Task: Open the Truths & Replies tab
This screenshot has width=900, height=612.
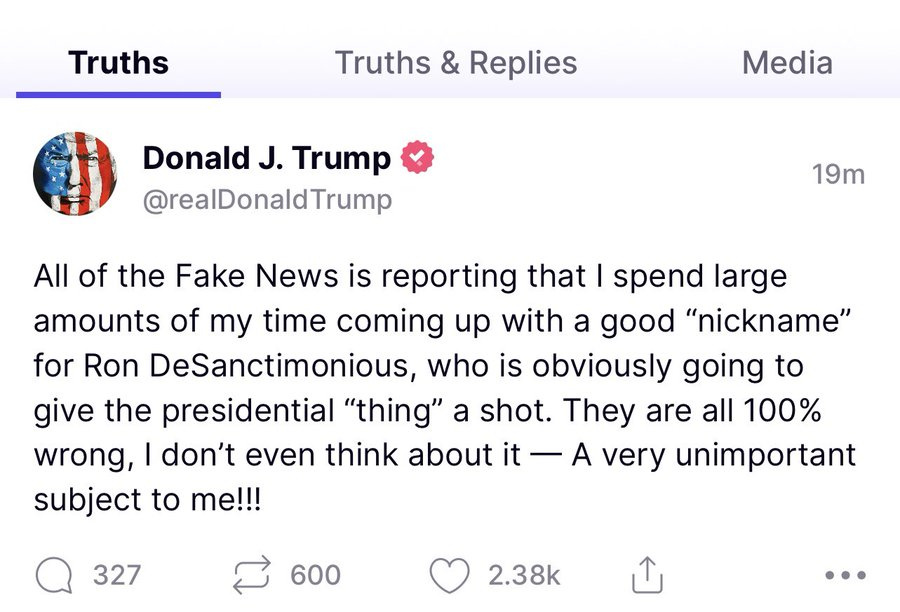Action: [456, 63]
